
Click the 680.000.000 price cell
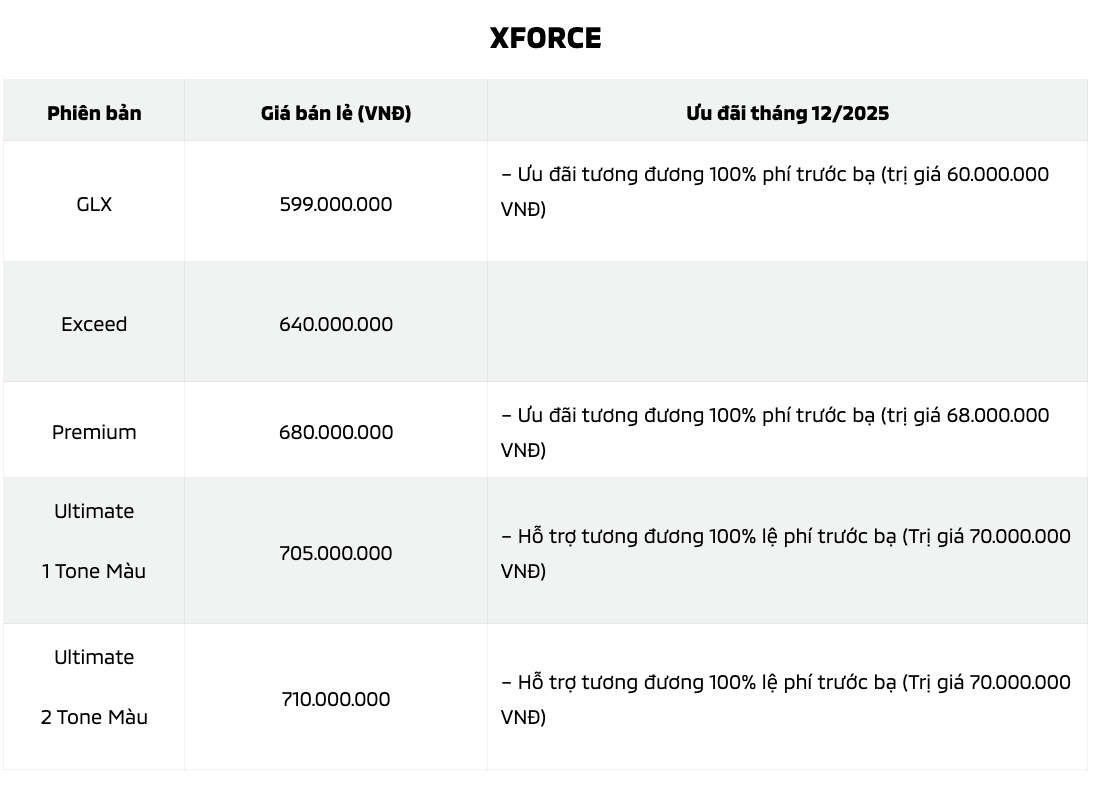tap(336, 432)
